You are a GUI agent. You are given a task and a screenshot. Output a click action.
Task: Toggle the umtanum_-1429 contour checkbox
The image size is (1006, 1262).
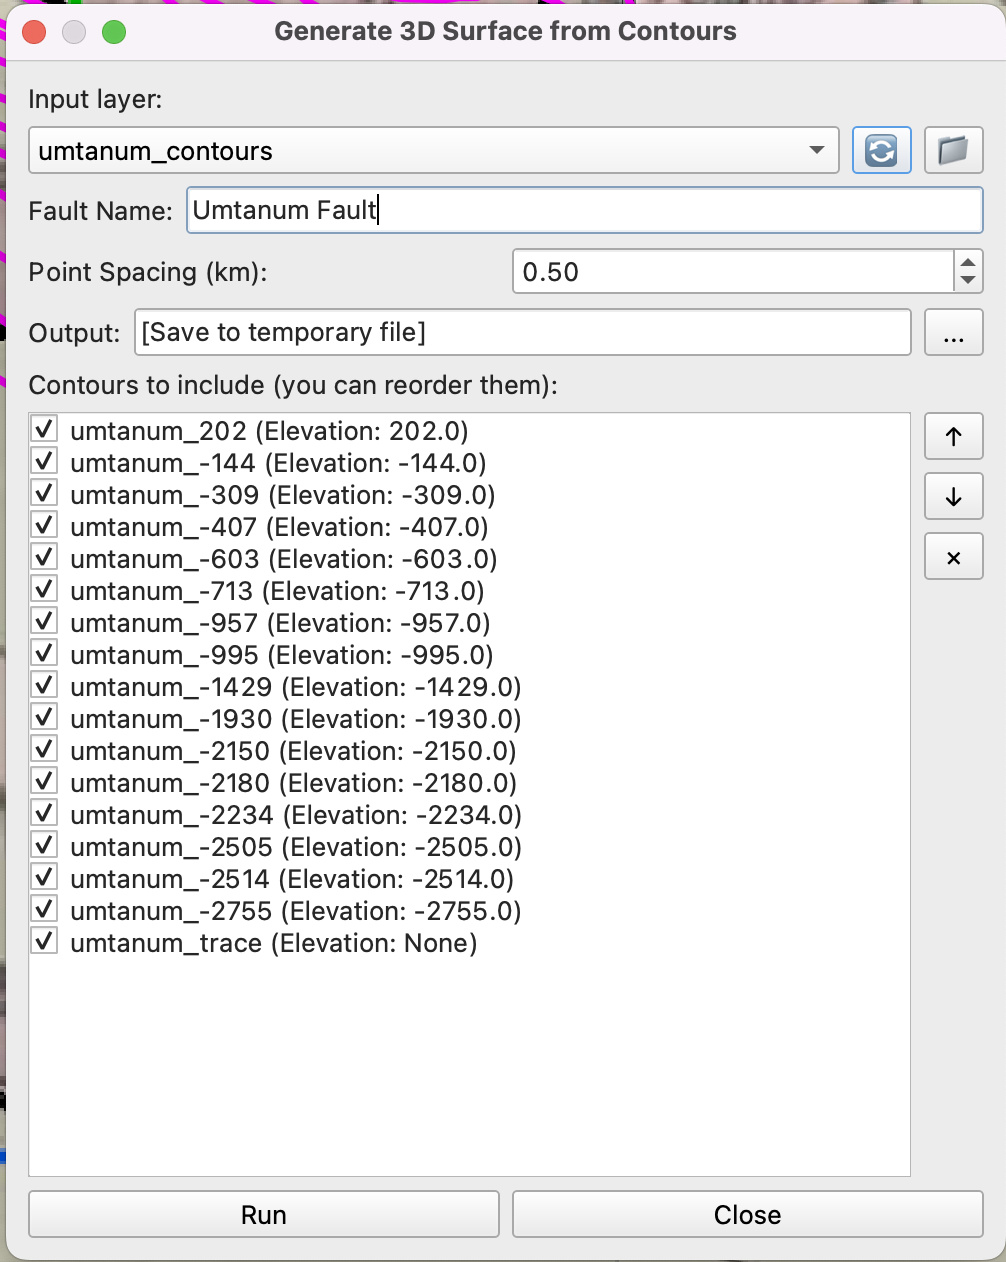pyautogui.click(x=44, y=687)
